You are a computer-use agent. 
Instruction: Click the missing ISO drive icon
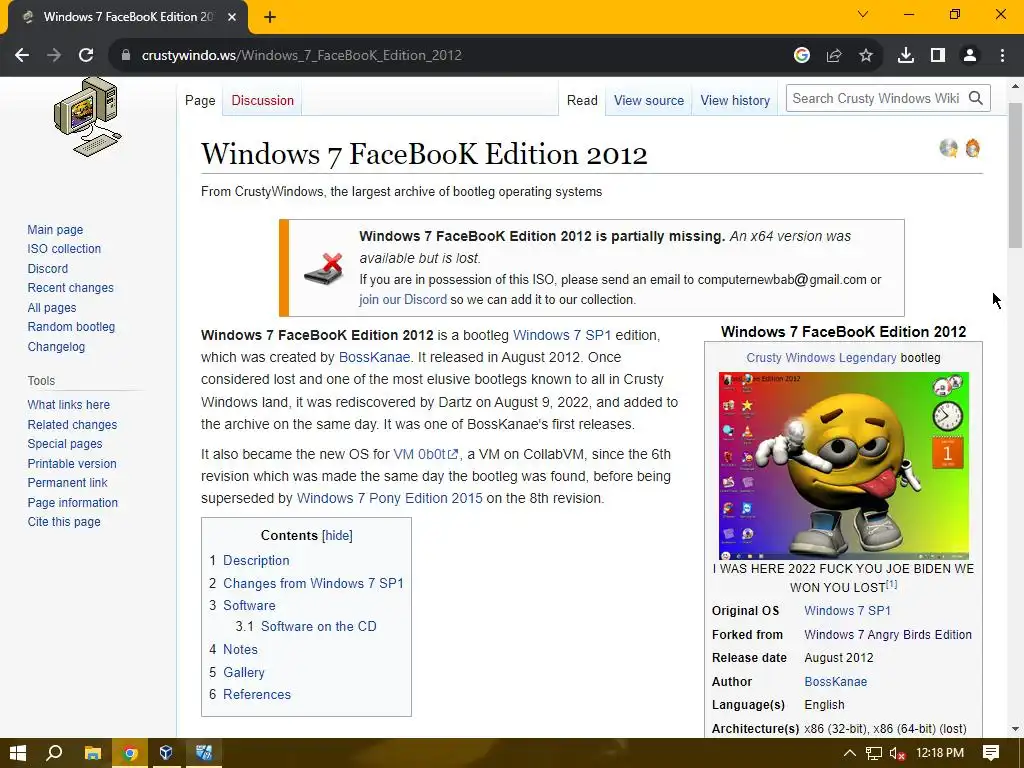click(x=325, y=268)
